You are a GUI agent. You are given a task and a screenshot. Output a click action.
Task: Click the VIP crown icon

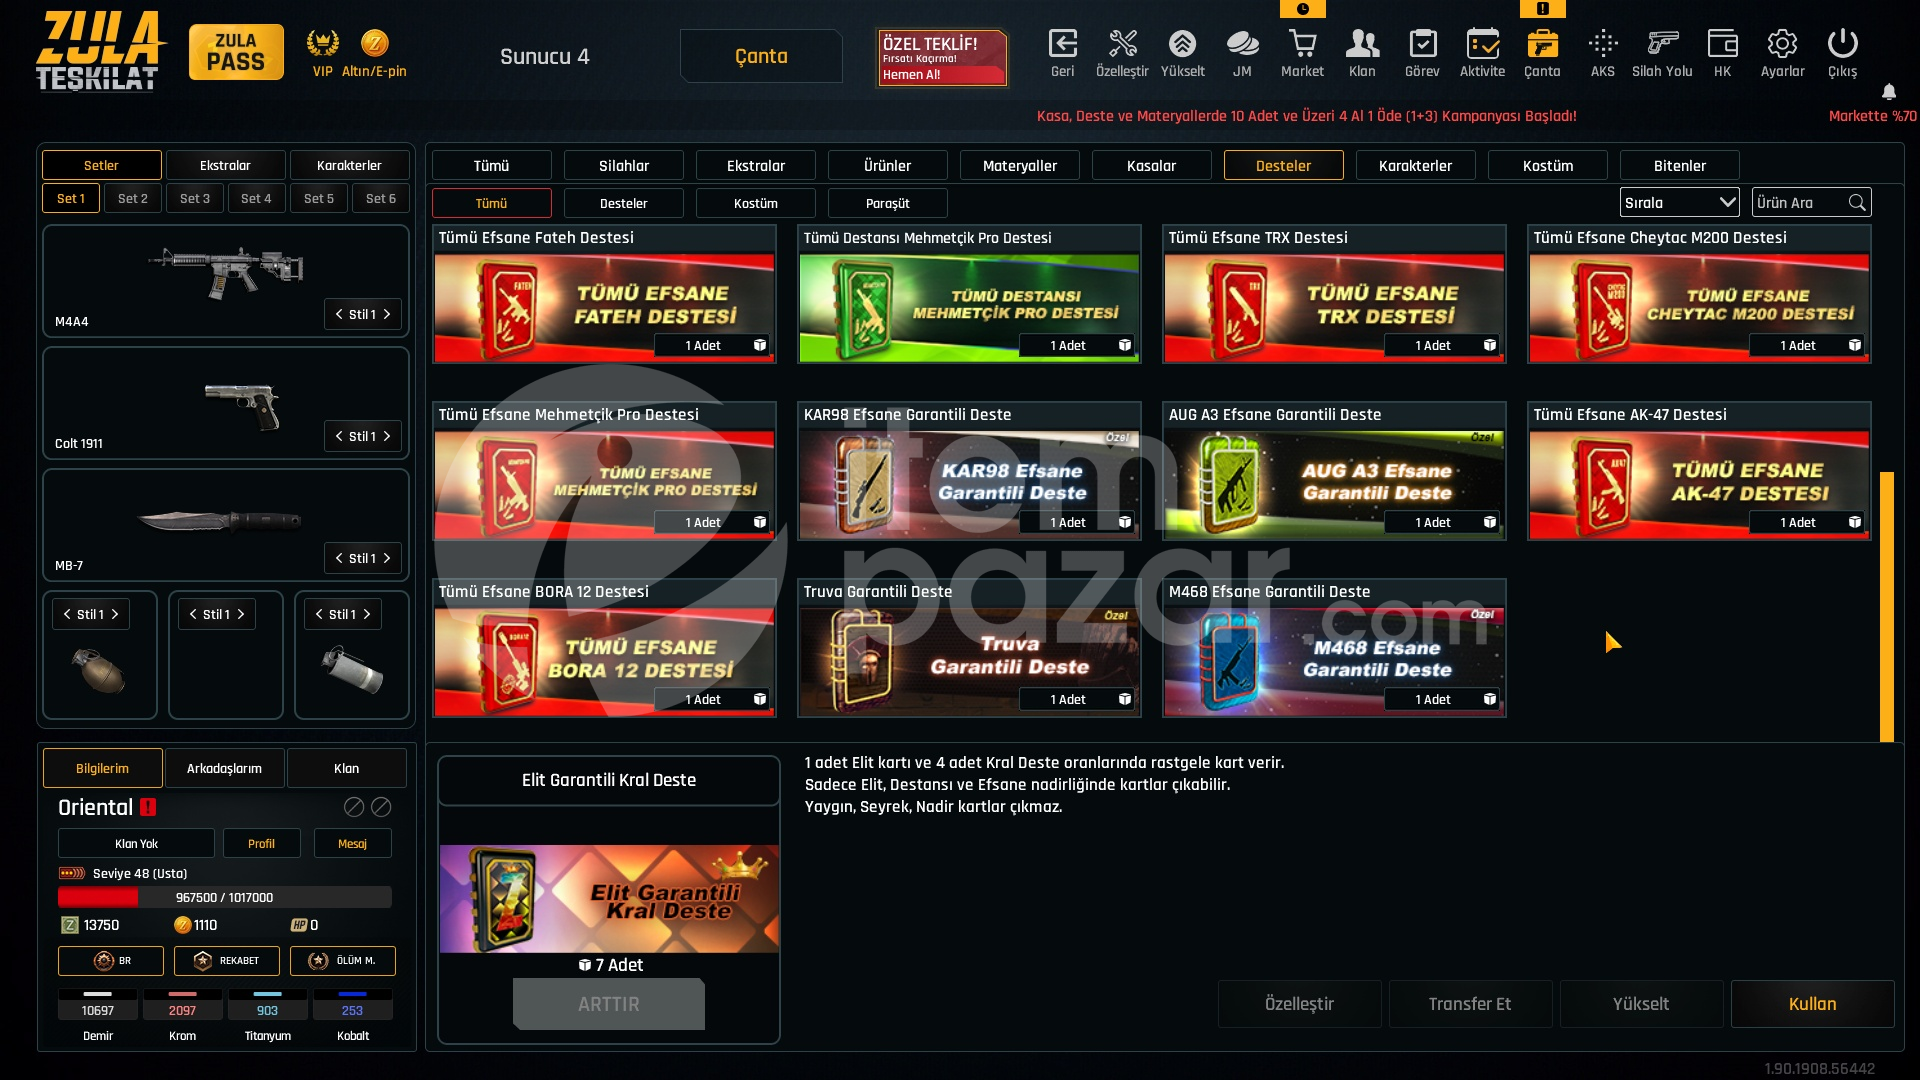pos(322,43)
